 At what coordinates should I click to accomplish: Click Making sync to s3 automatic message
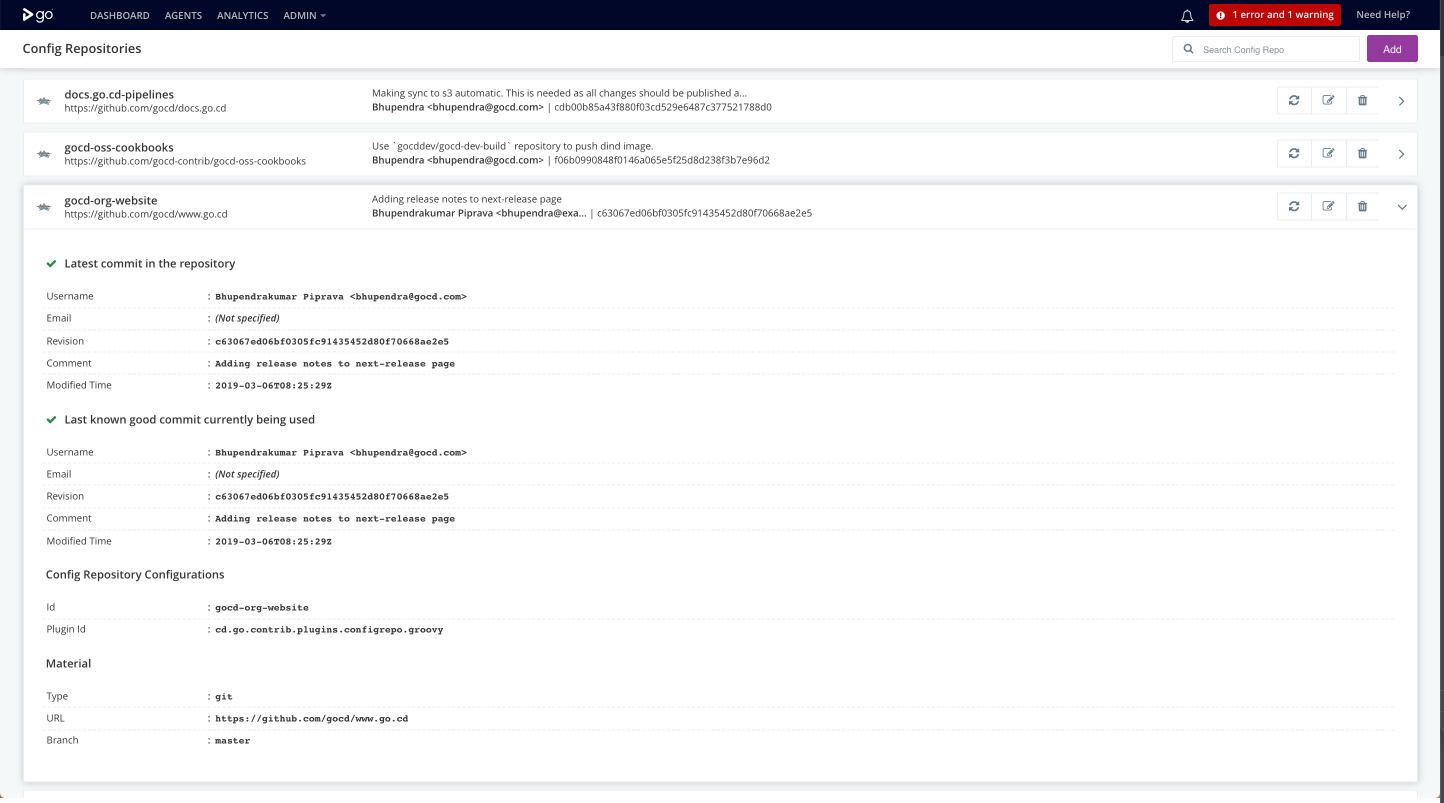tap(559, 93)
